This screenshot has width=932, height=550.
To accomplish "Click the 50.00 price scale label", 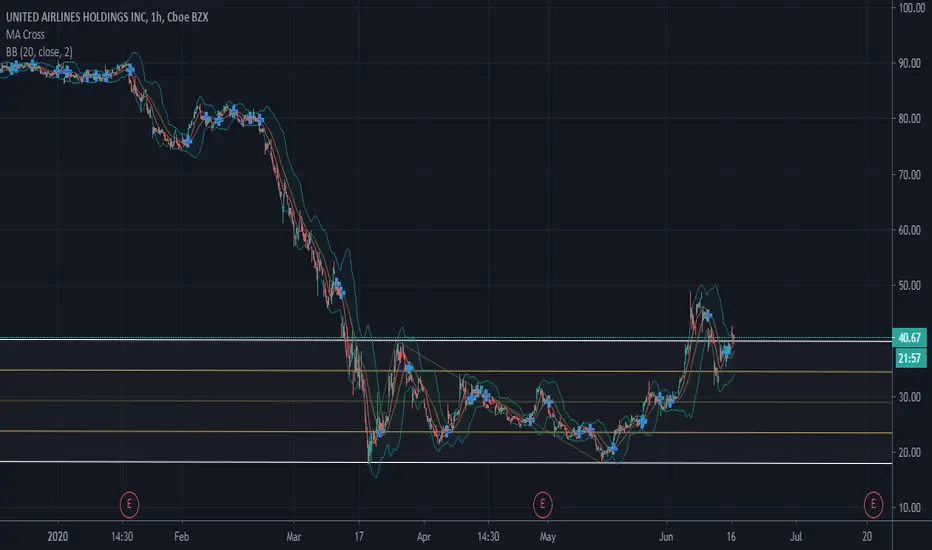I will 909,285.
